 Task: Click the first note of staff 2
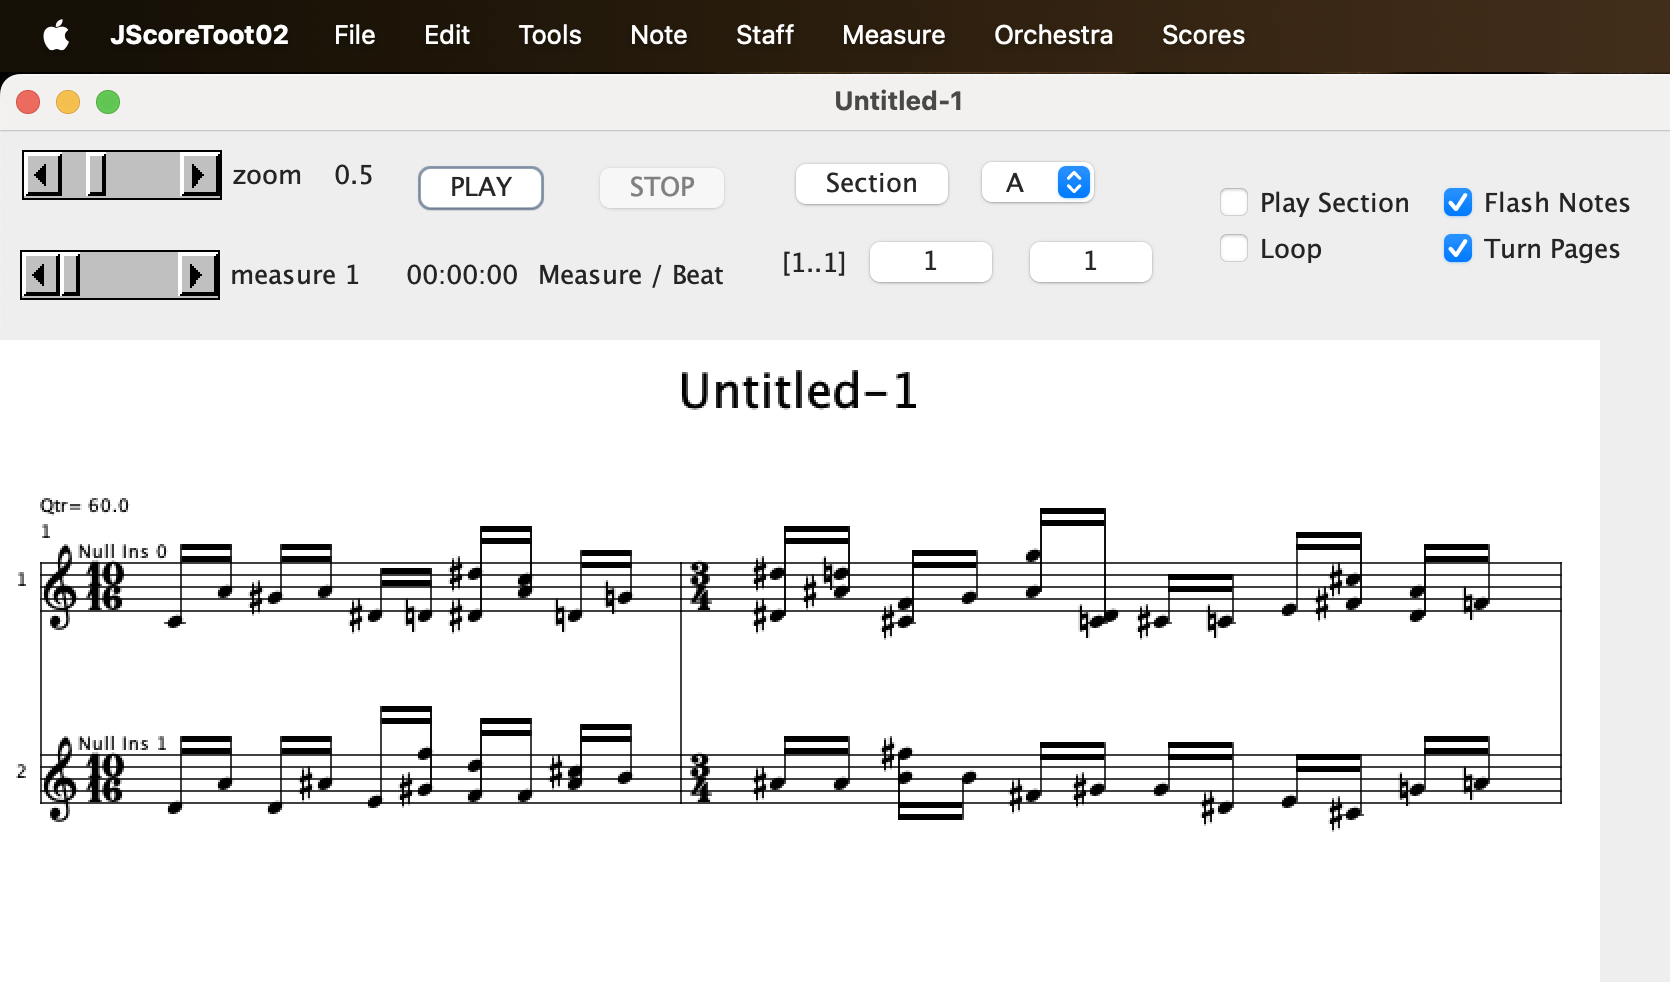coord(176,807)
